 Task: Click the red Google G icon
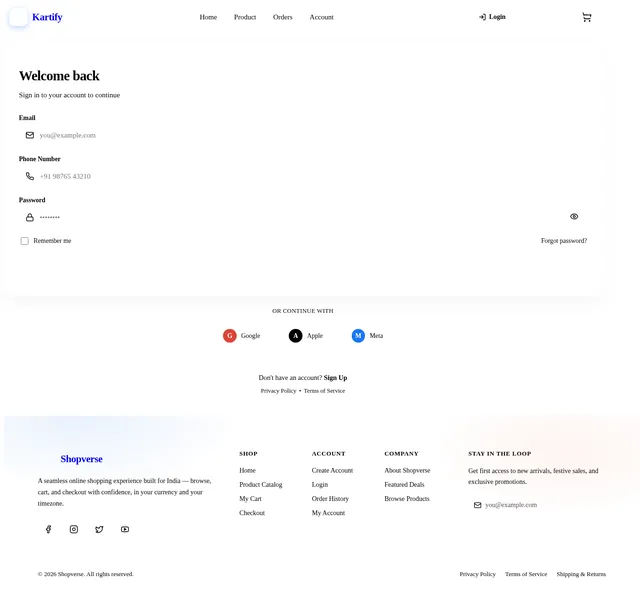click(x=230, y=336)
